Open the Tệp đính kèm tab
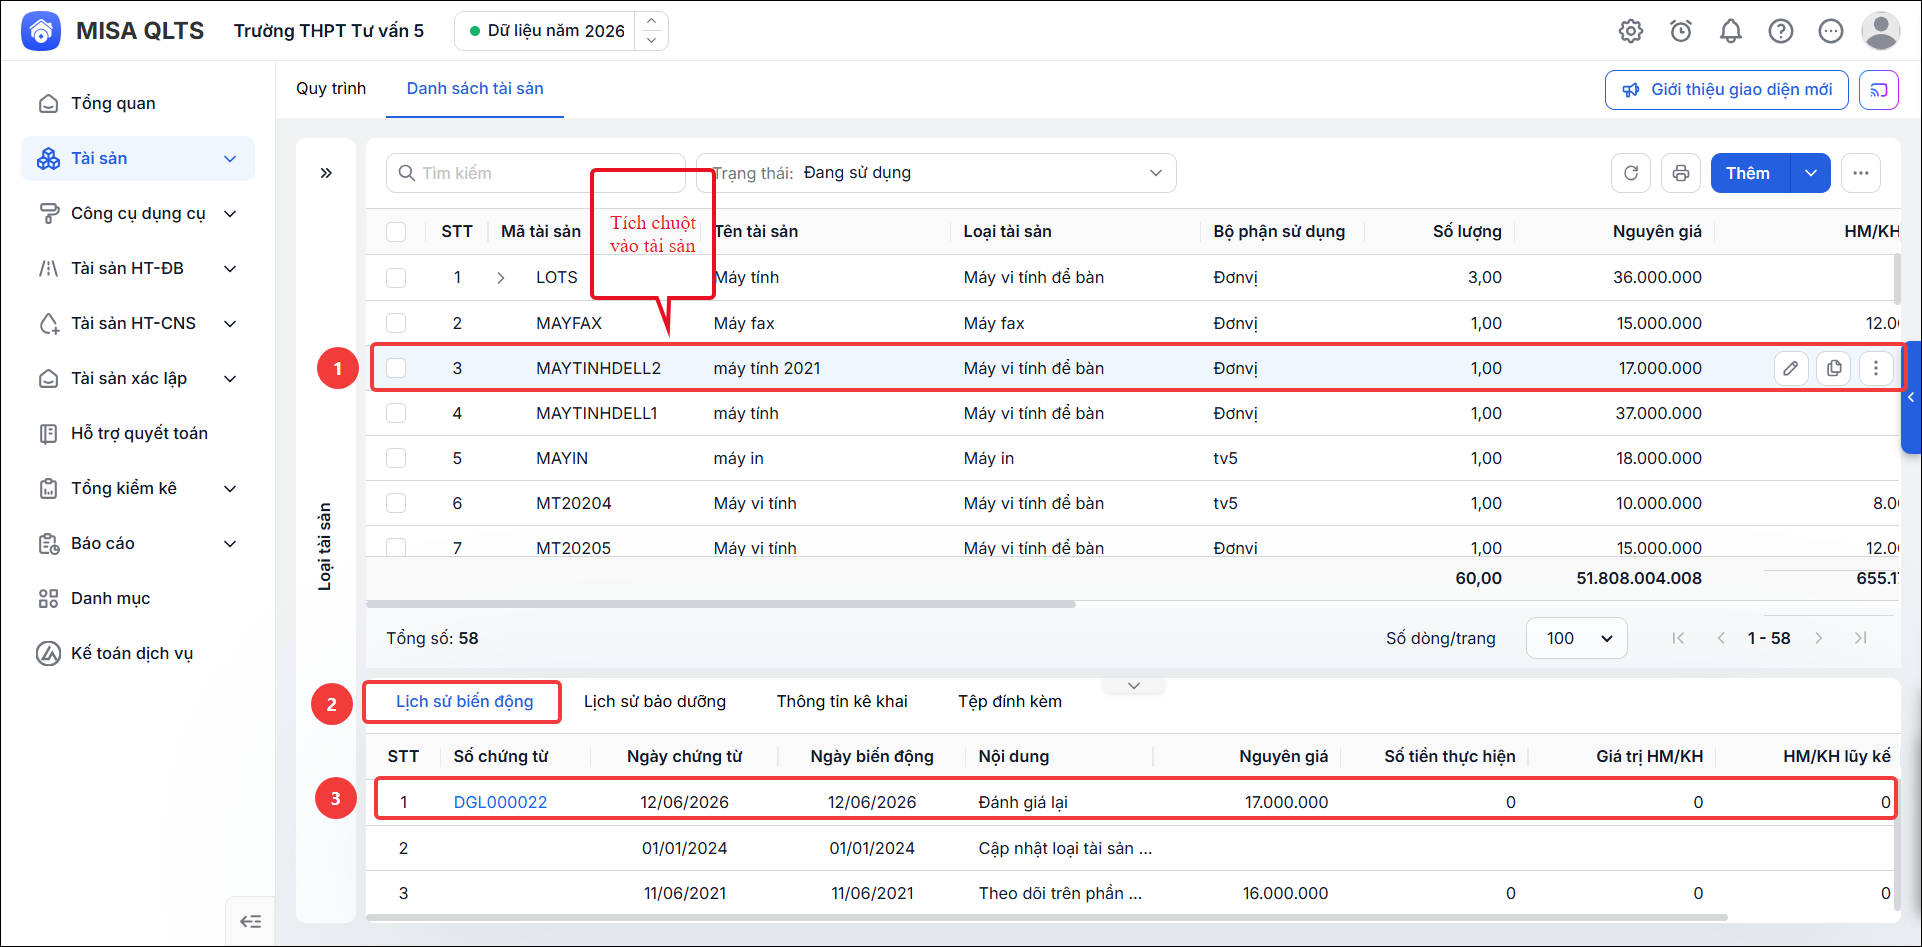Viewport: 1922px width, 947px height. [1010, 701]
